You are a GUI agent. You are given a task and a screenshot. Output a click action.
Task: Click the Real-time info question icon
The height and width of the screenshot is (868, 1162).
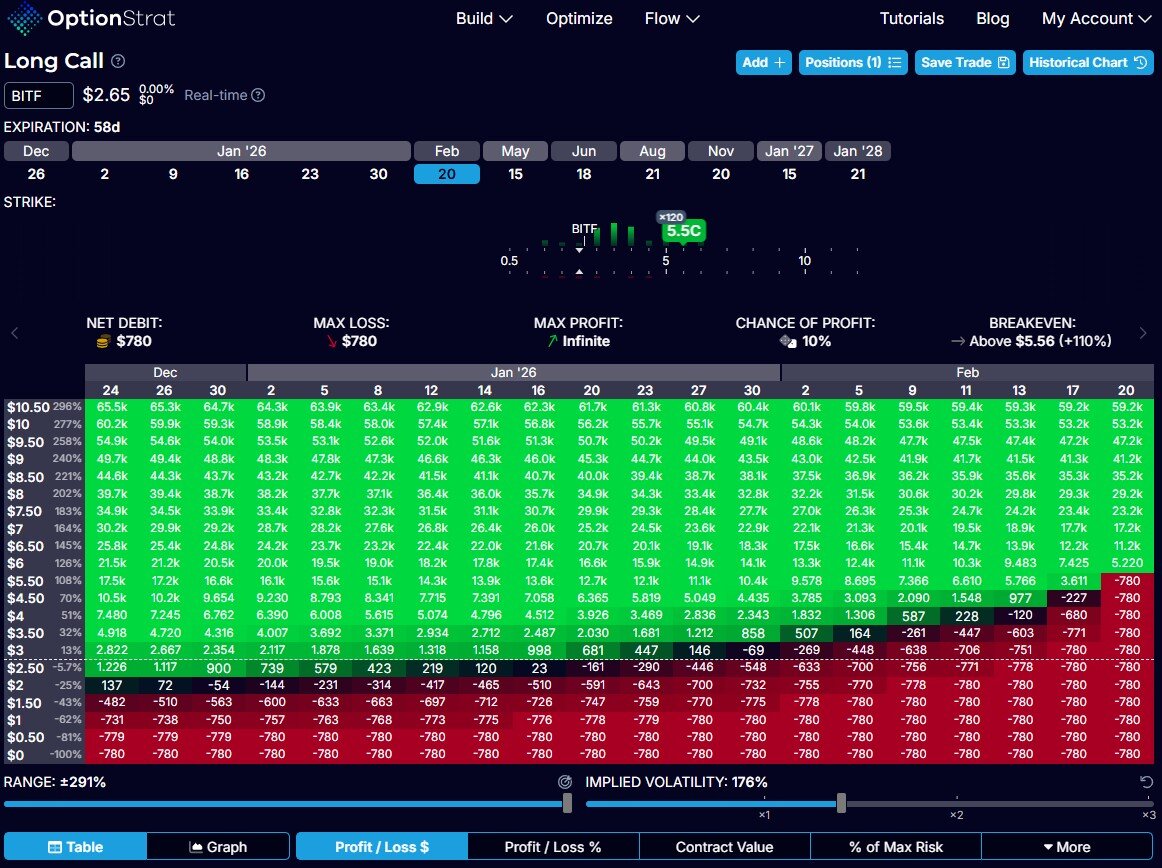click(x=258, y=95)
